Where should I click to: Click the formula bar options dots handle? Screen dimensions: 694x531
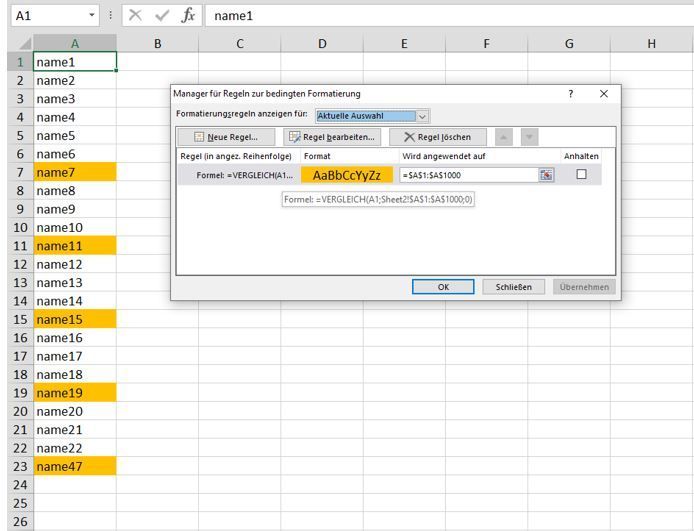(x=110, y=16)
